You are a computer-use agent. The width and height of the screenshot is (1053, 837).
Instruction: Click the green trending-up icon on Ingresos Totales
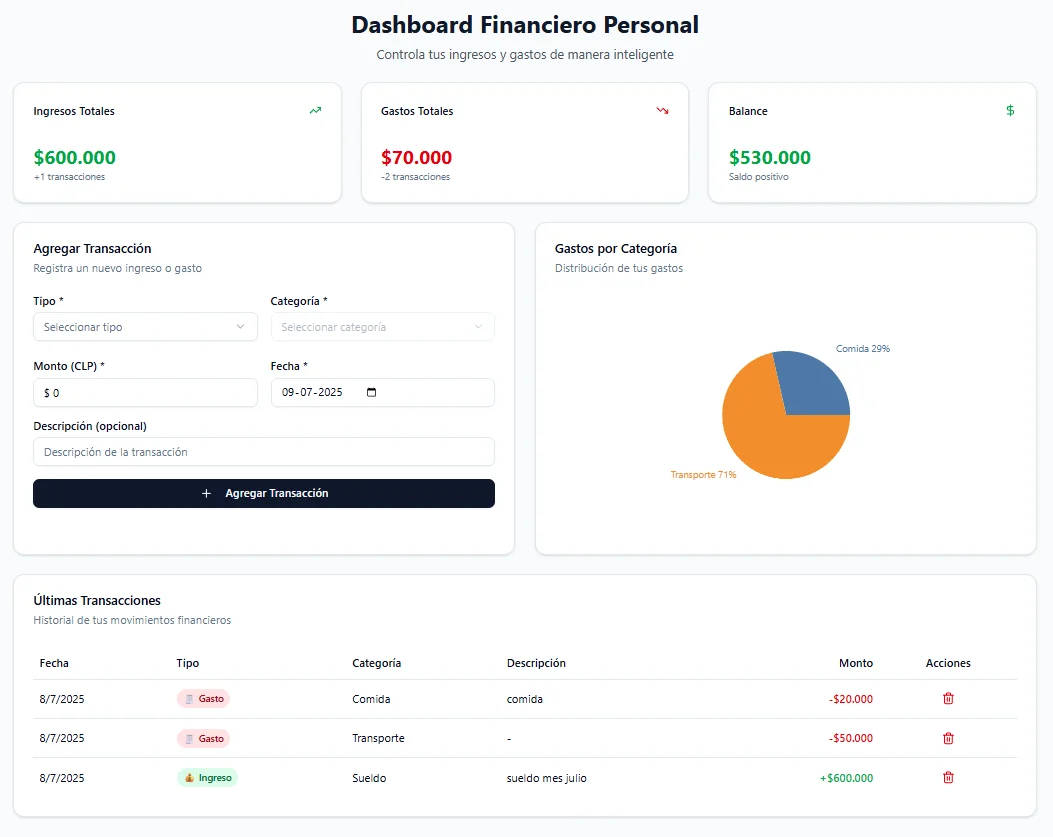tap(314, 111)
